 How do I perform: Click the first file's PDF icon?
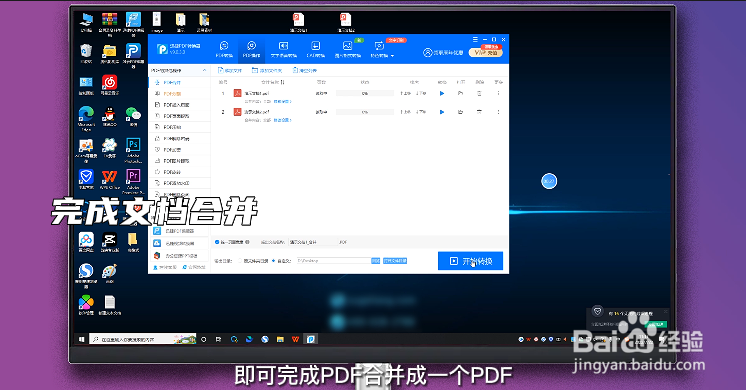coord(237,93)
